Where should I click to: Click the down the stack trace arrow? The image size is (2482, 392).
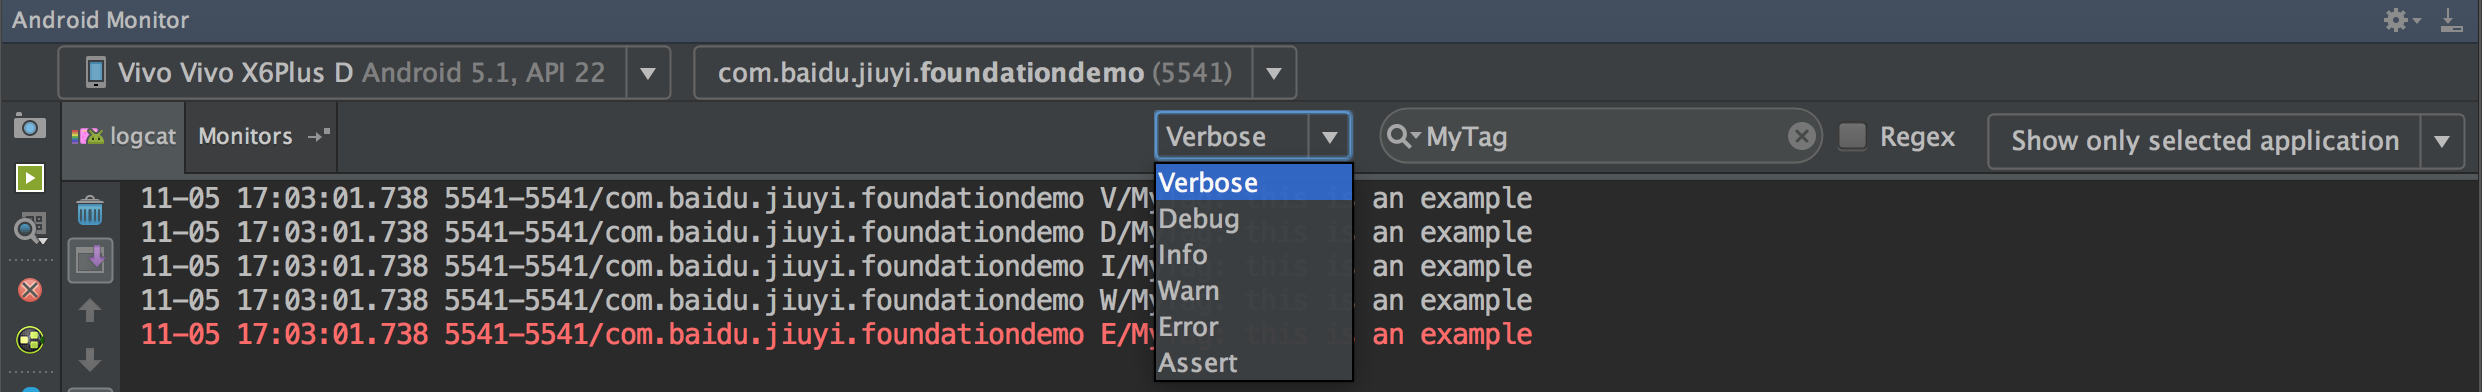[x=90, y=359]
